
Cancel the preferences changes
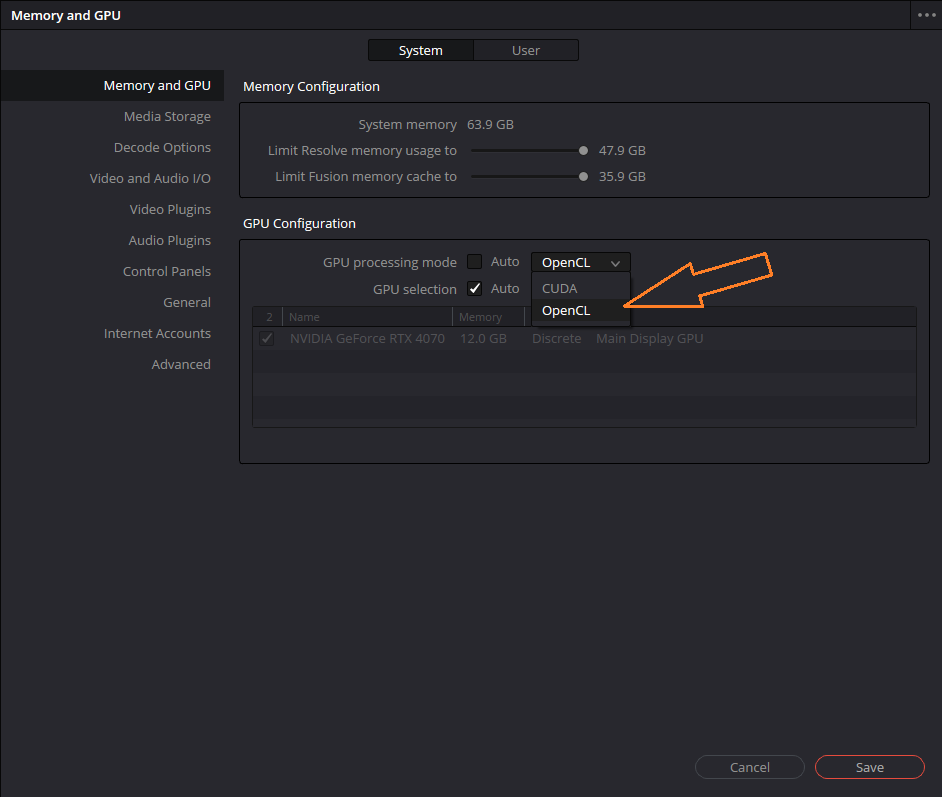coord(749,767)
